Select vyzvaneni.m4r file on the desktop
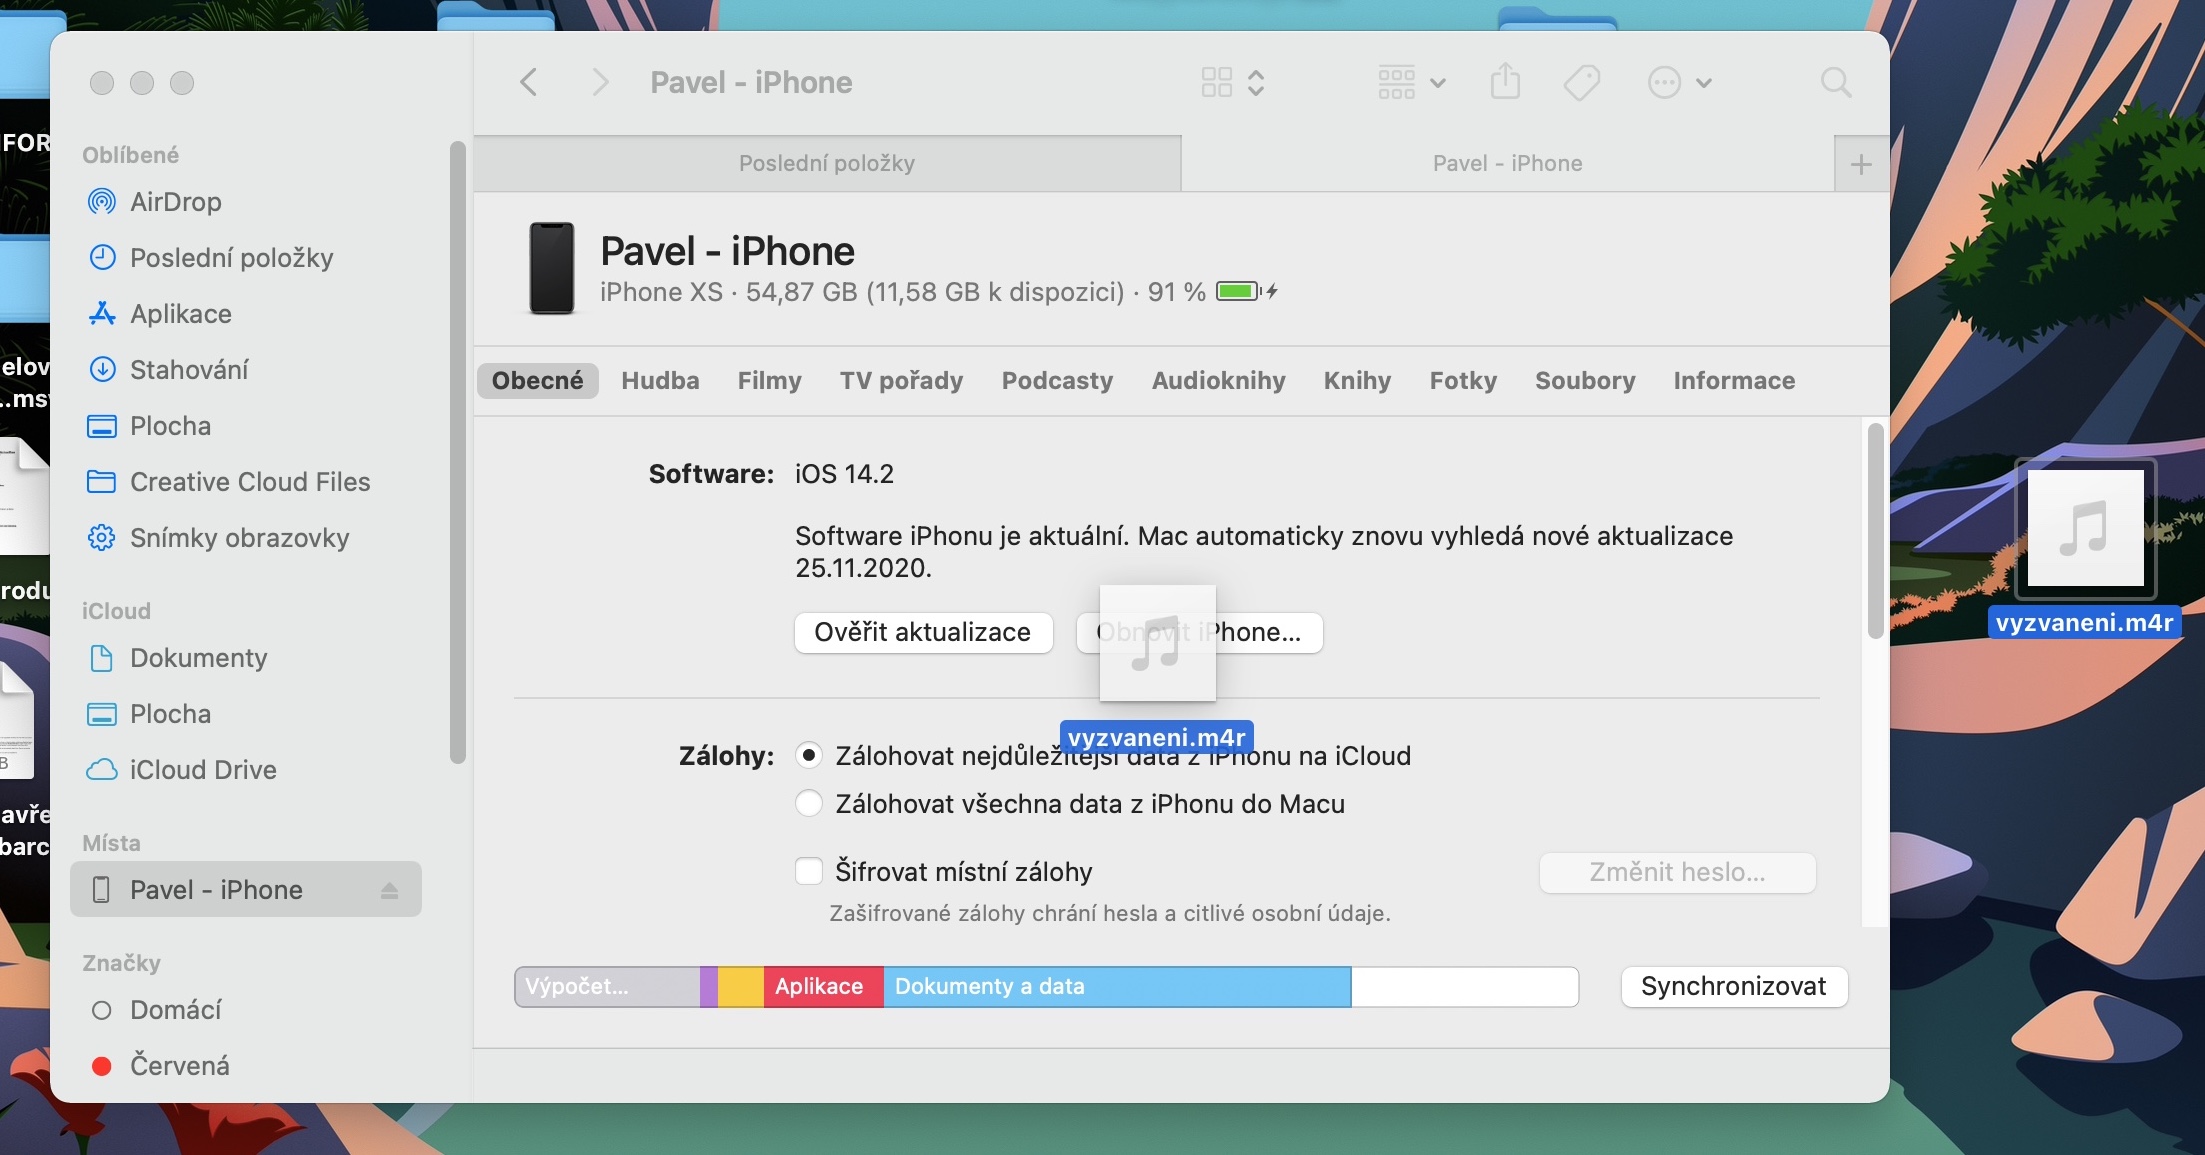 coord(2085,530)
